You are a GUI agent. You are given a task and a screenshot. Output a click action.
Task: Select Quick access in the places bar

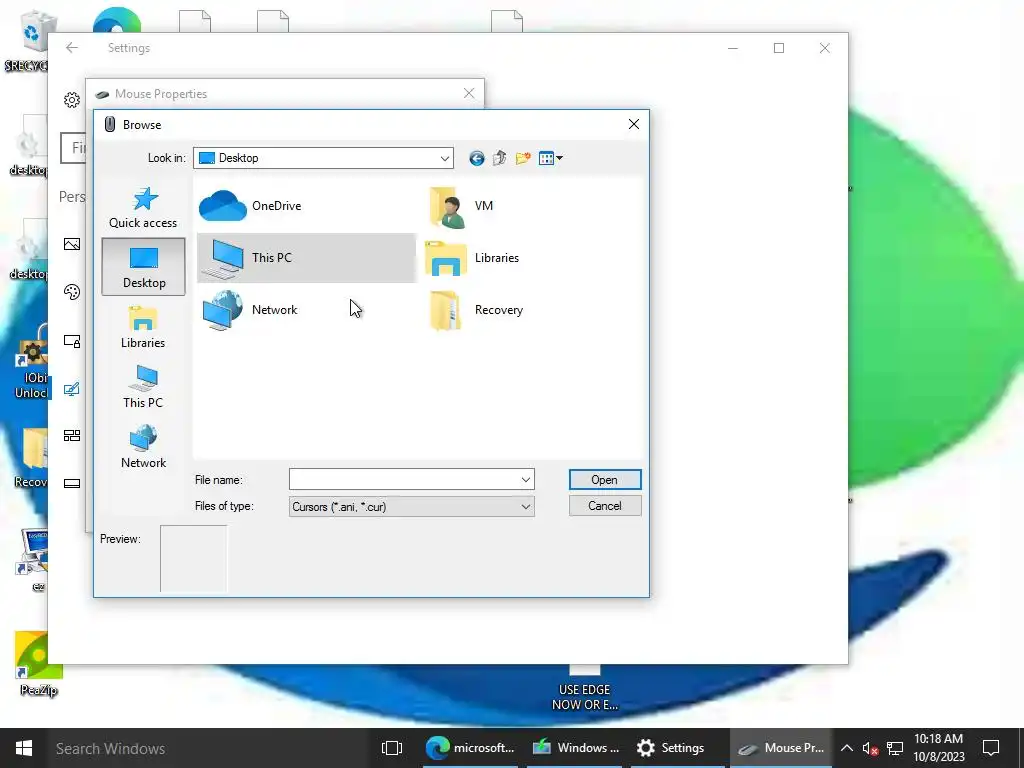(143, 208)
